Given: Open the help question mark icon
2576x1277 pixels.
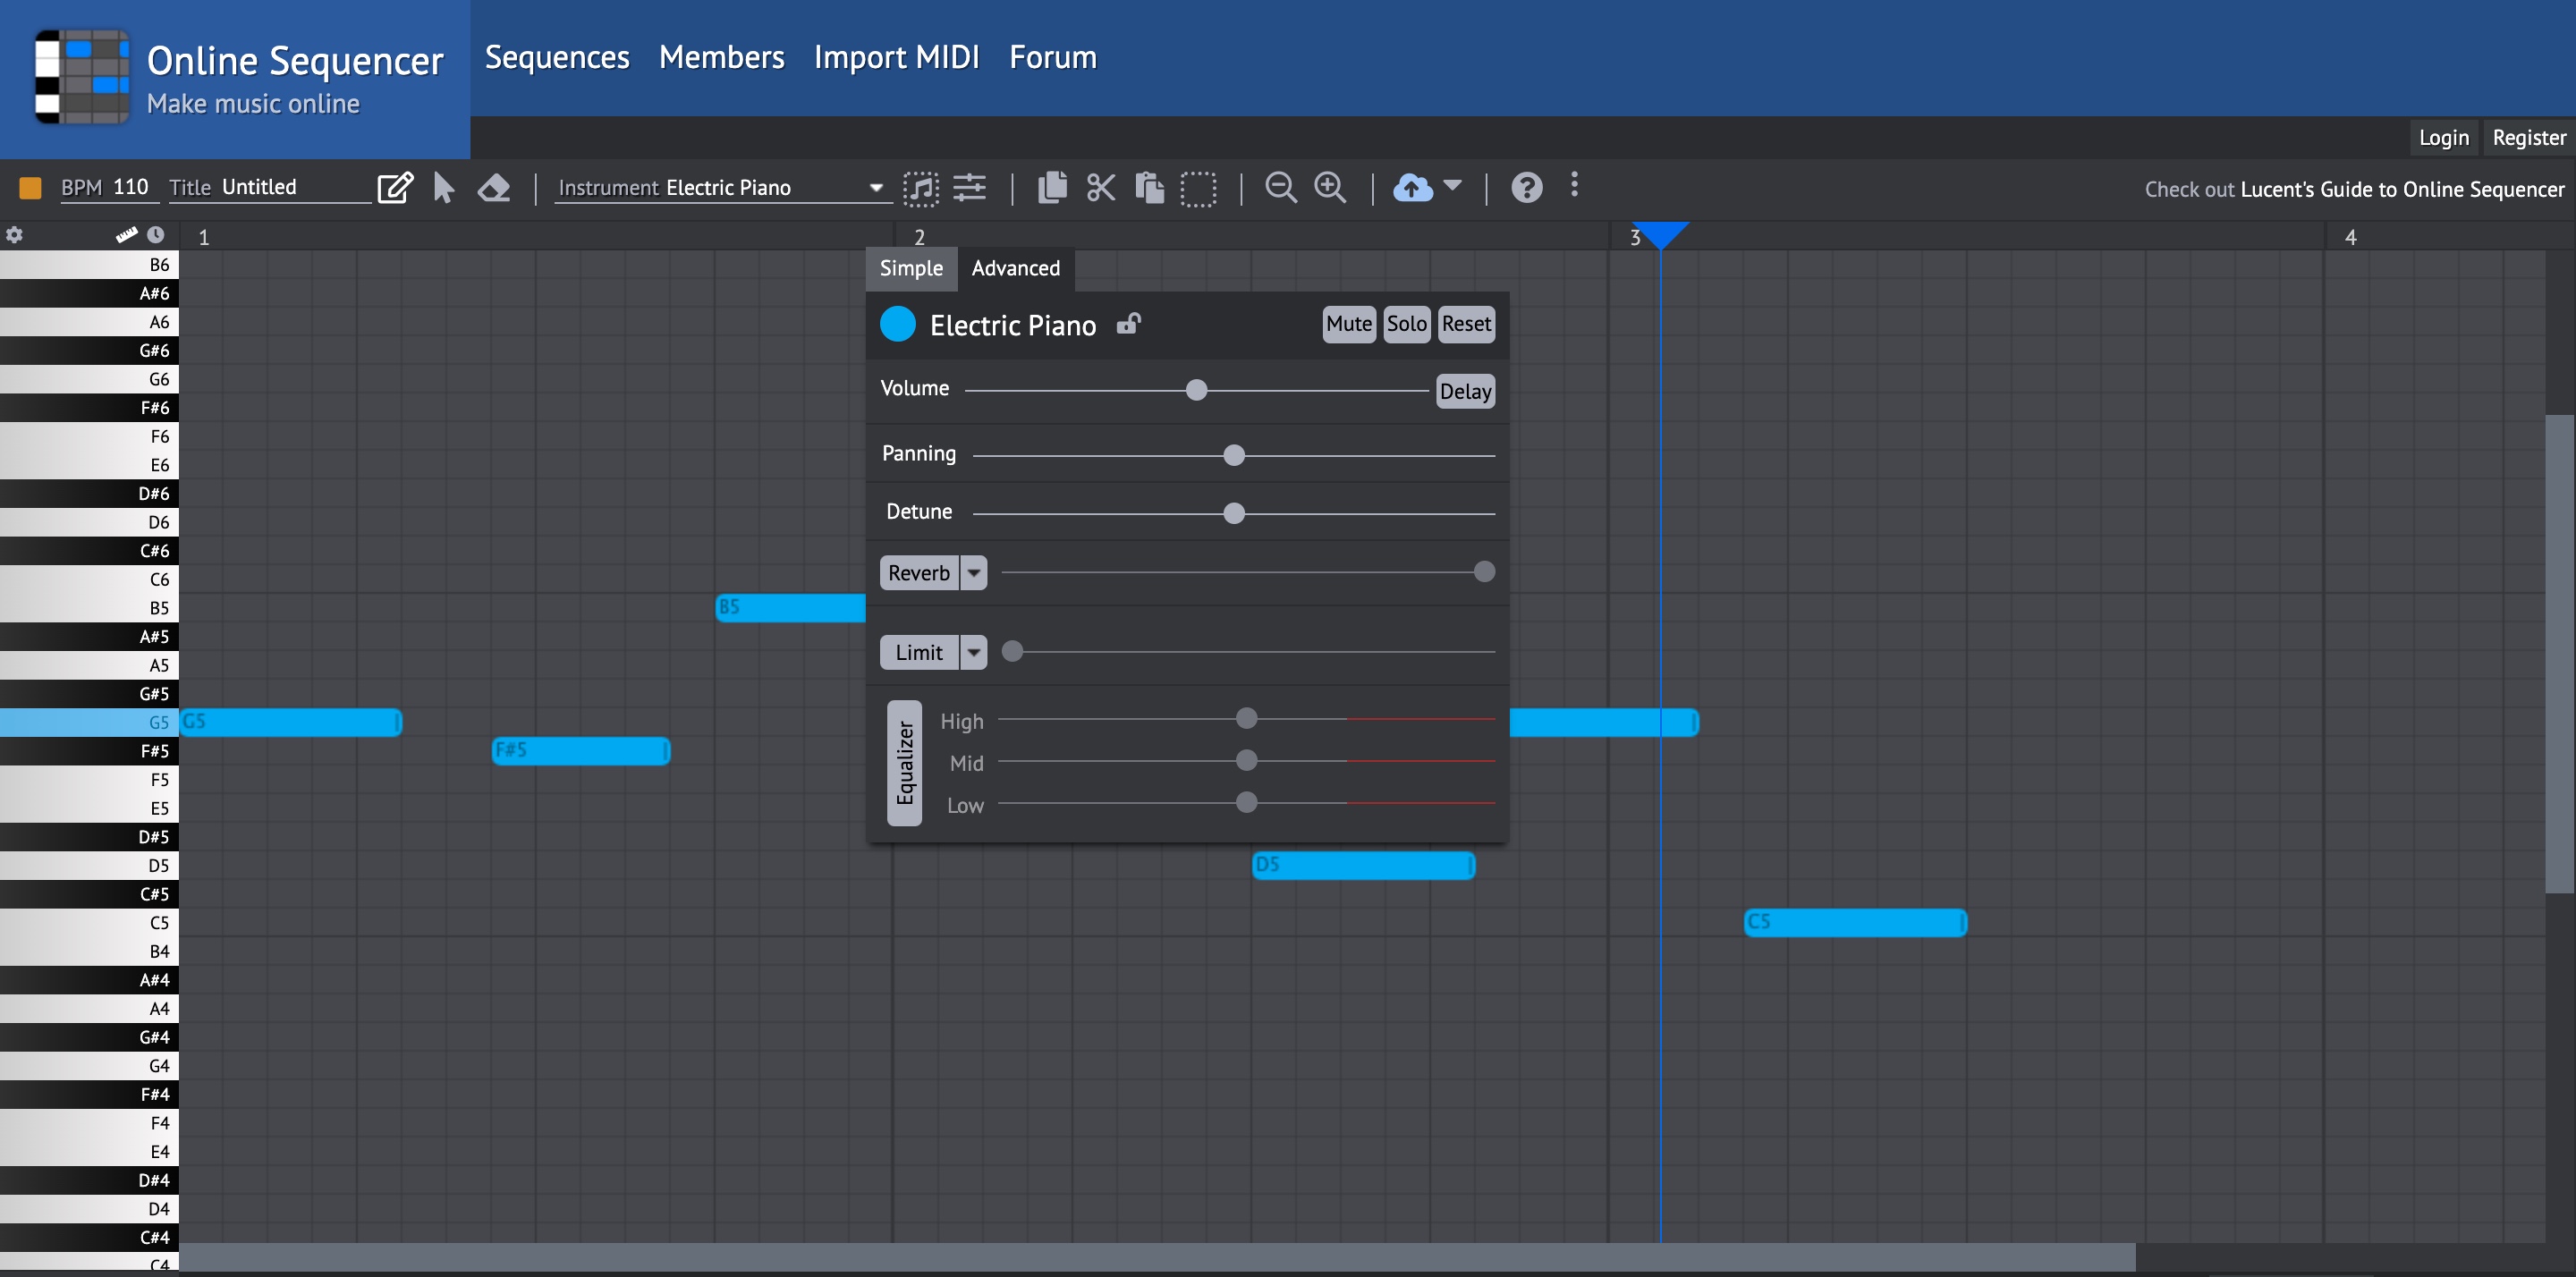Looking at the screenshot, I should 1526,187.
